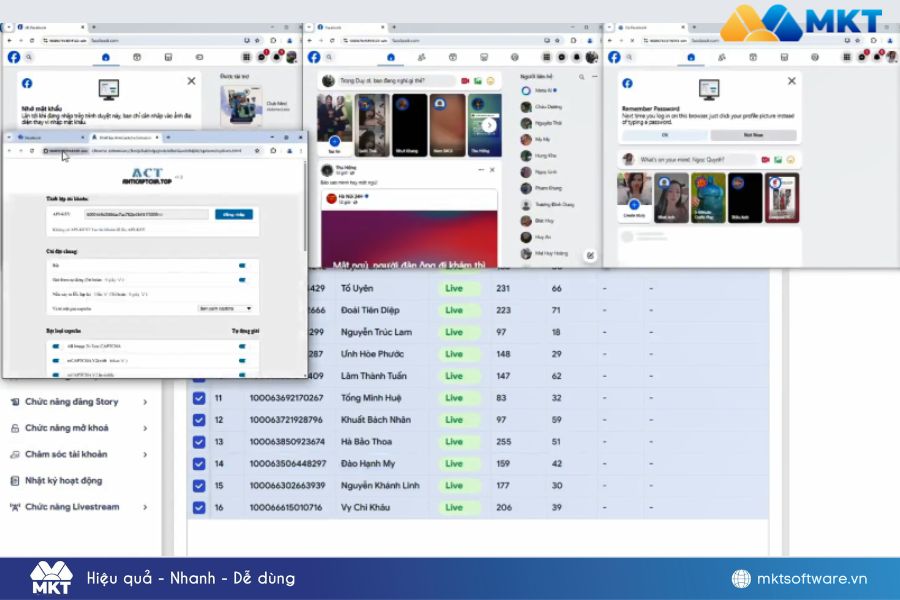Uncheck row 14 Đào Hạnh My checkbox
Image resolution: width=900 pixels, height=600 pixels.
click(x=199, y=464)
